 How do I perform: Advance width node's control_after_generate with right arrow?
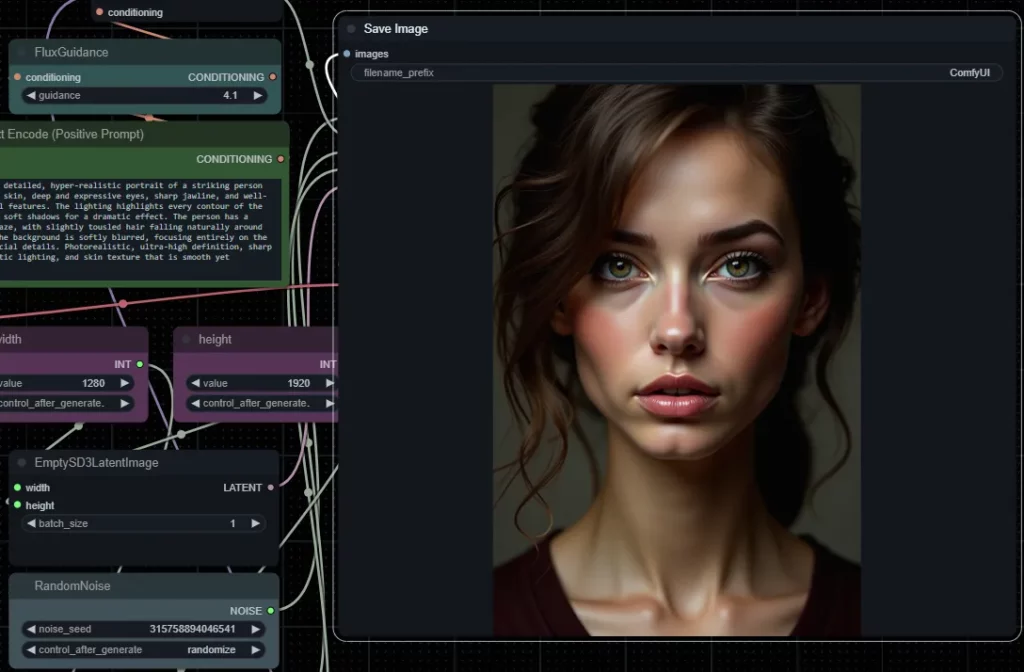pos(125,403)
